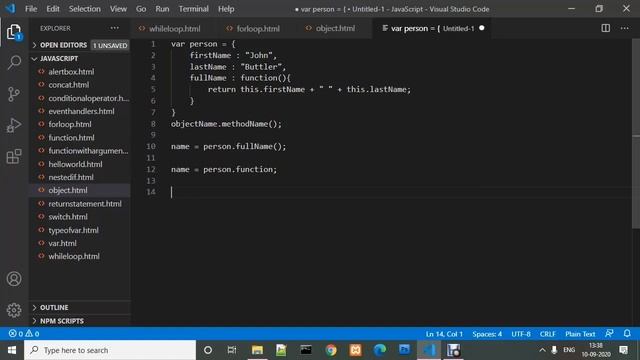Split the editor to the right
Image resolution: width=640 pixels, height=360 pixels.
606,28
